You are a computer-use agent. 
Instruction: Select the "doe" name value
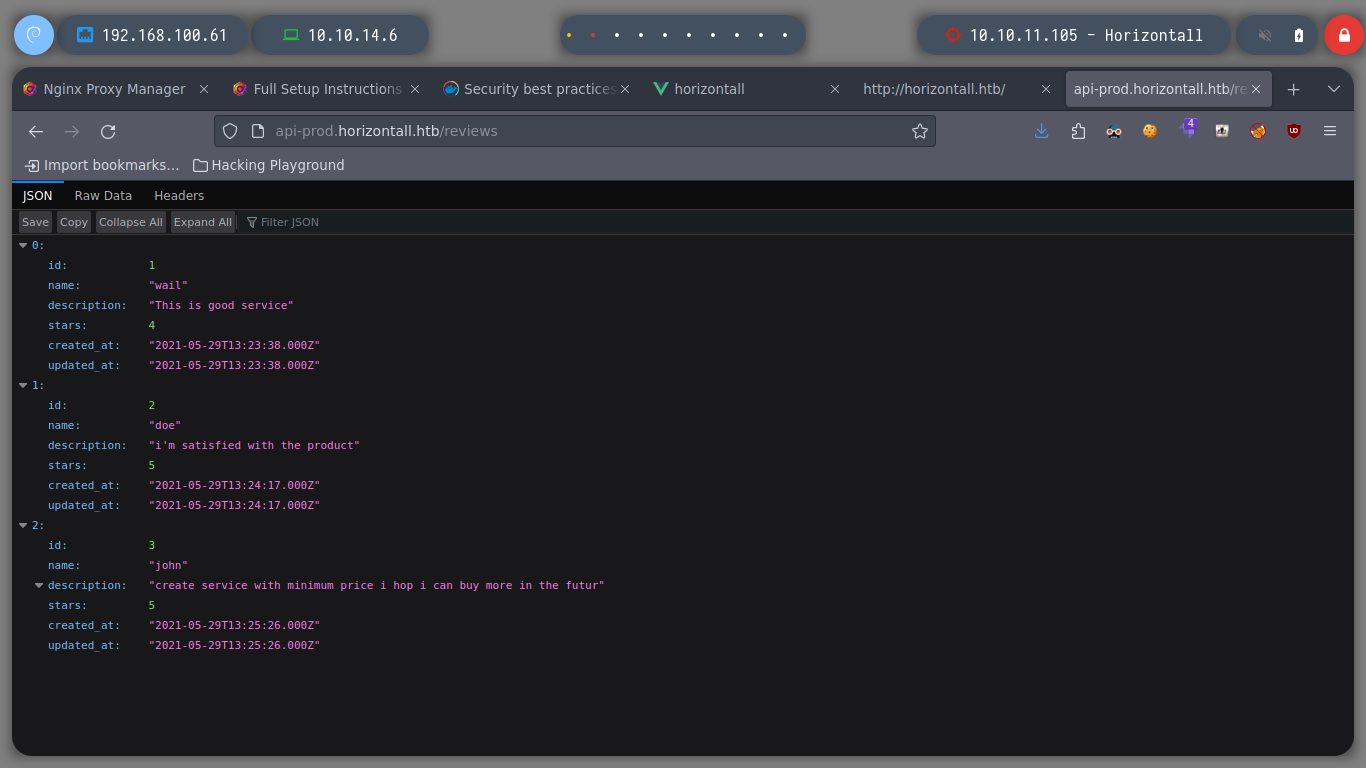click(165, 425)
